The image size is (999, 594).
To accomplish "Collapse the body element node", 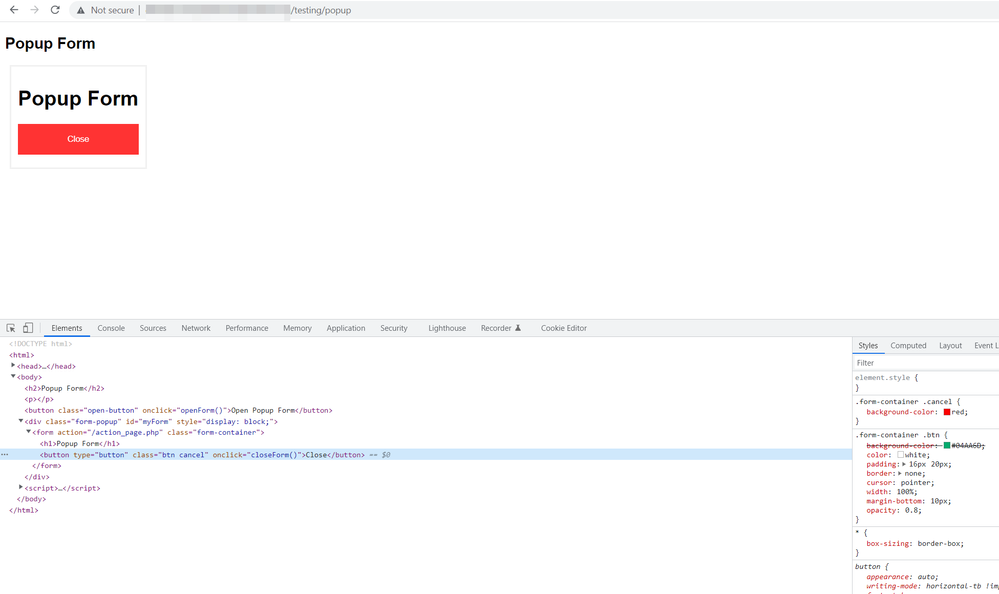I will [14, 377].
